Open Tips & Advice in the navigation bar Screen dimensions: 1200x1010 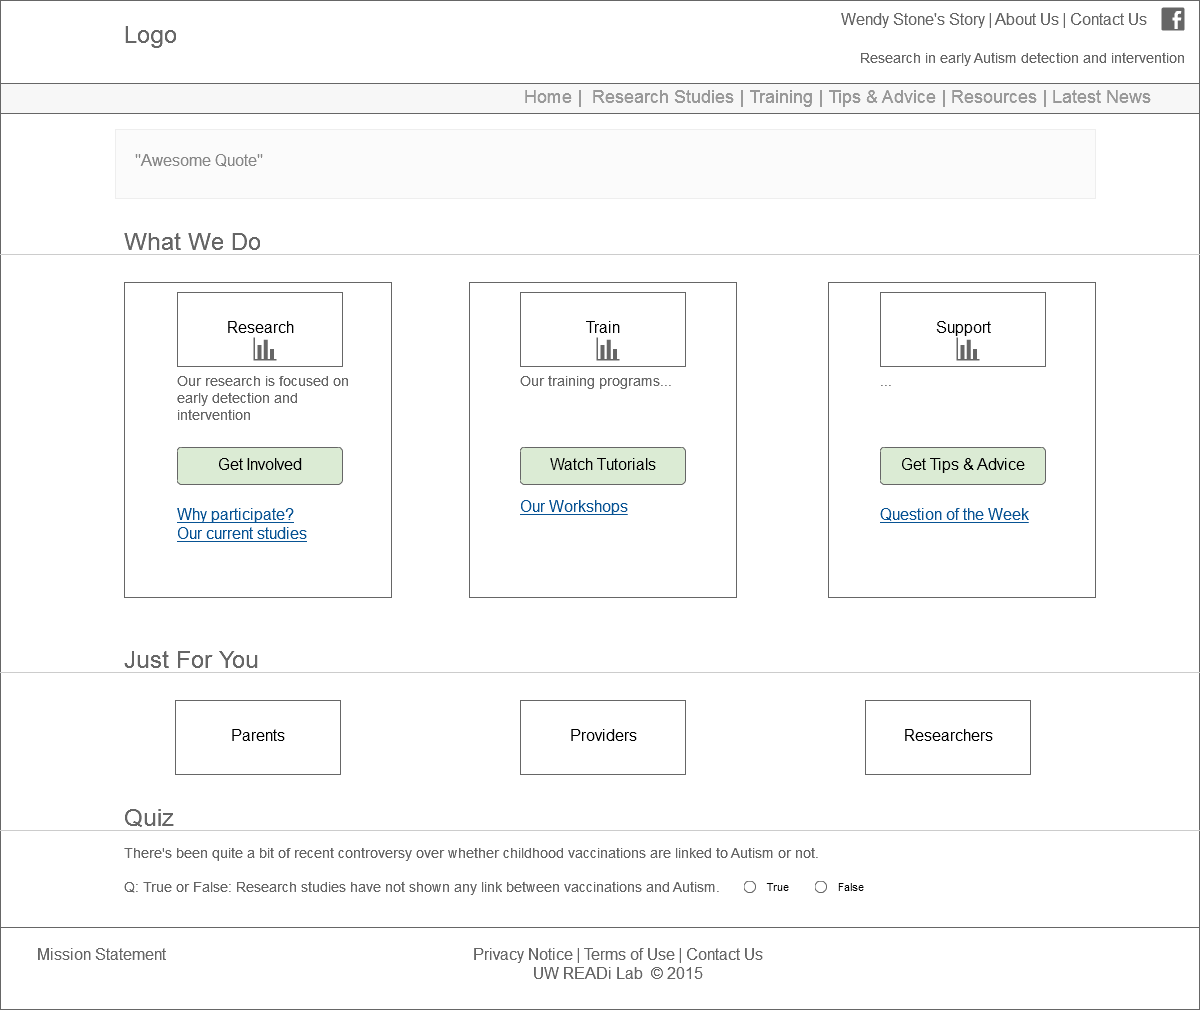(882, 97)
